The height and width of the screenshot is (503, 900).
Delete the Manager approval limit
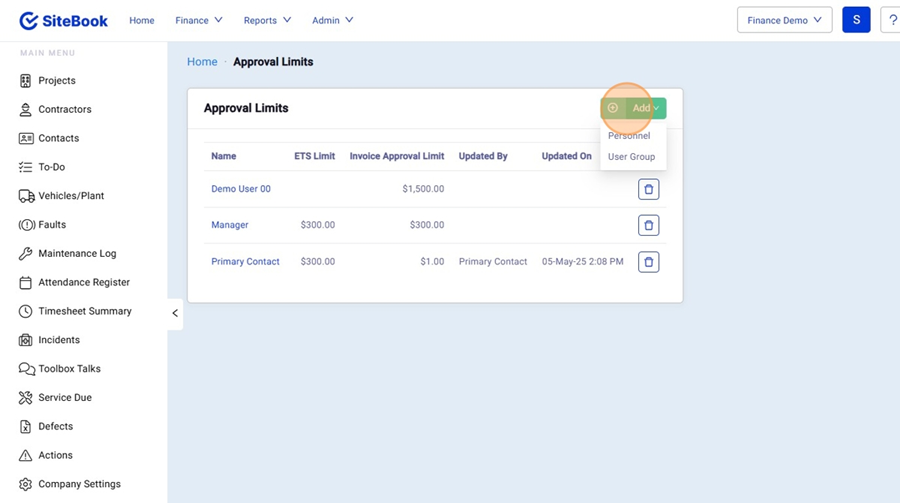coord(648,226)
